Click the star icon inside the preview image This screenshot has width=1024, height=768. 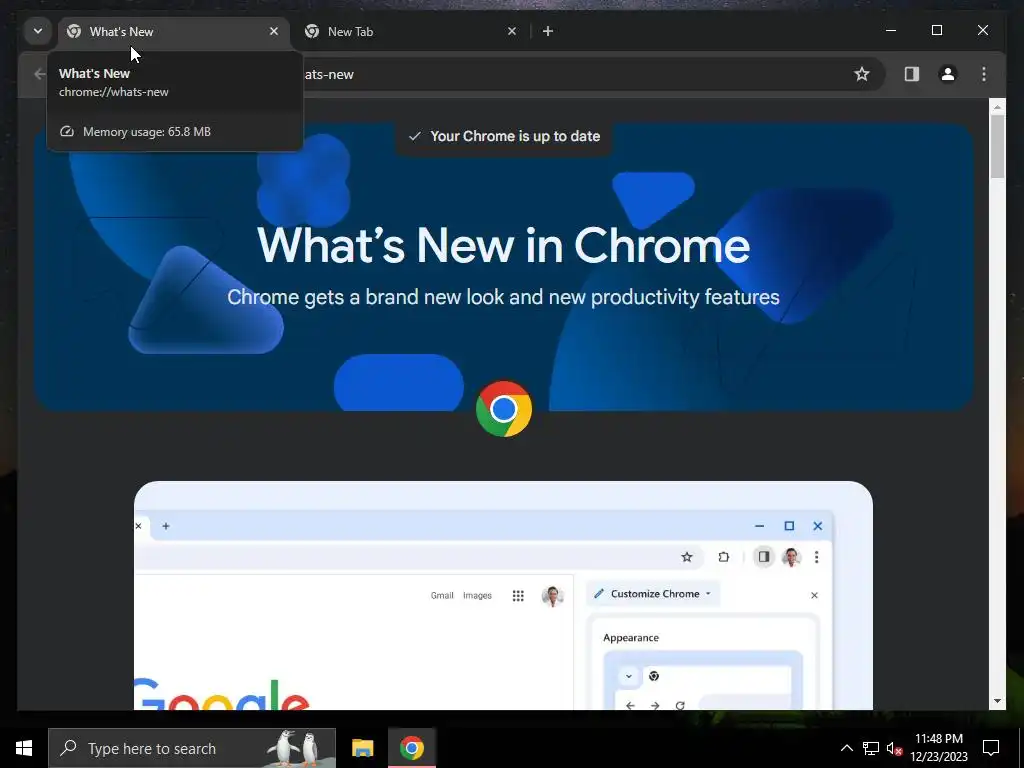click(686, 557)
